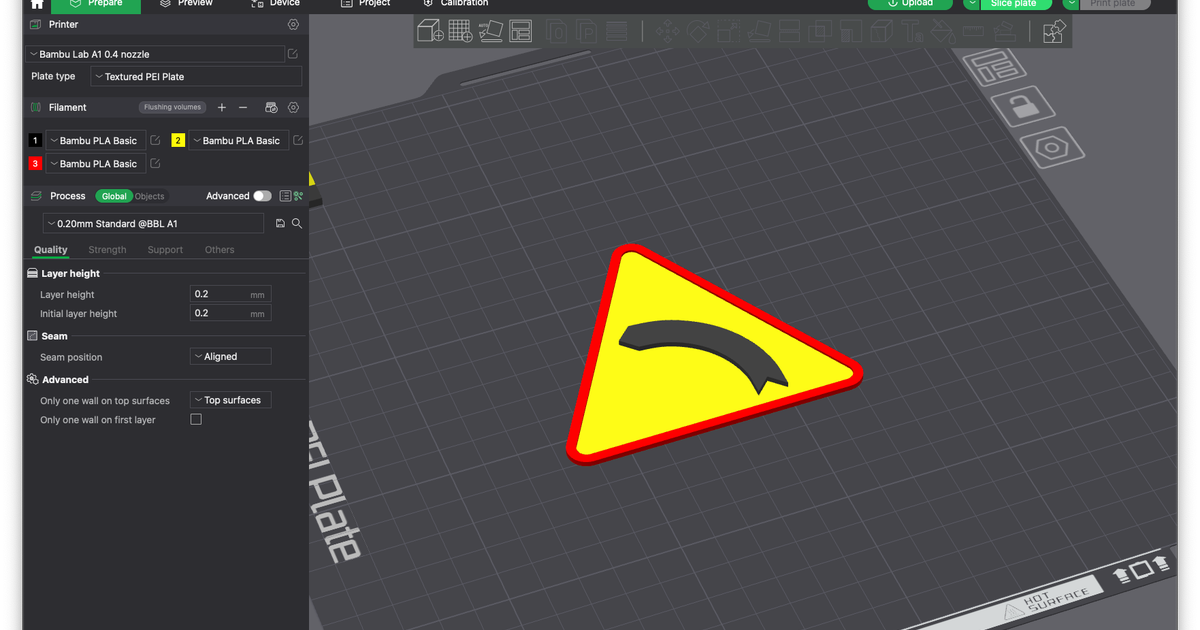Toggle the Advanced process settings switch
The height and width of the screenshot is (630, 1200).
(x=262, y=196)
